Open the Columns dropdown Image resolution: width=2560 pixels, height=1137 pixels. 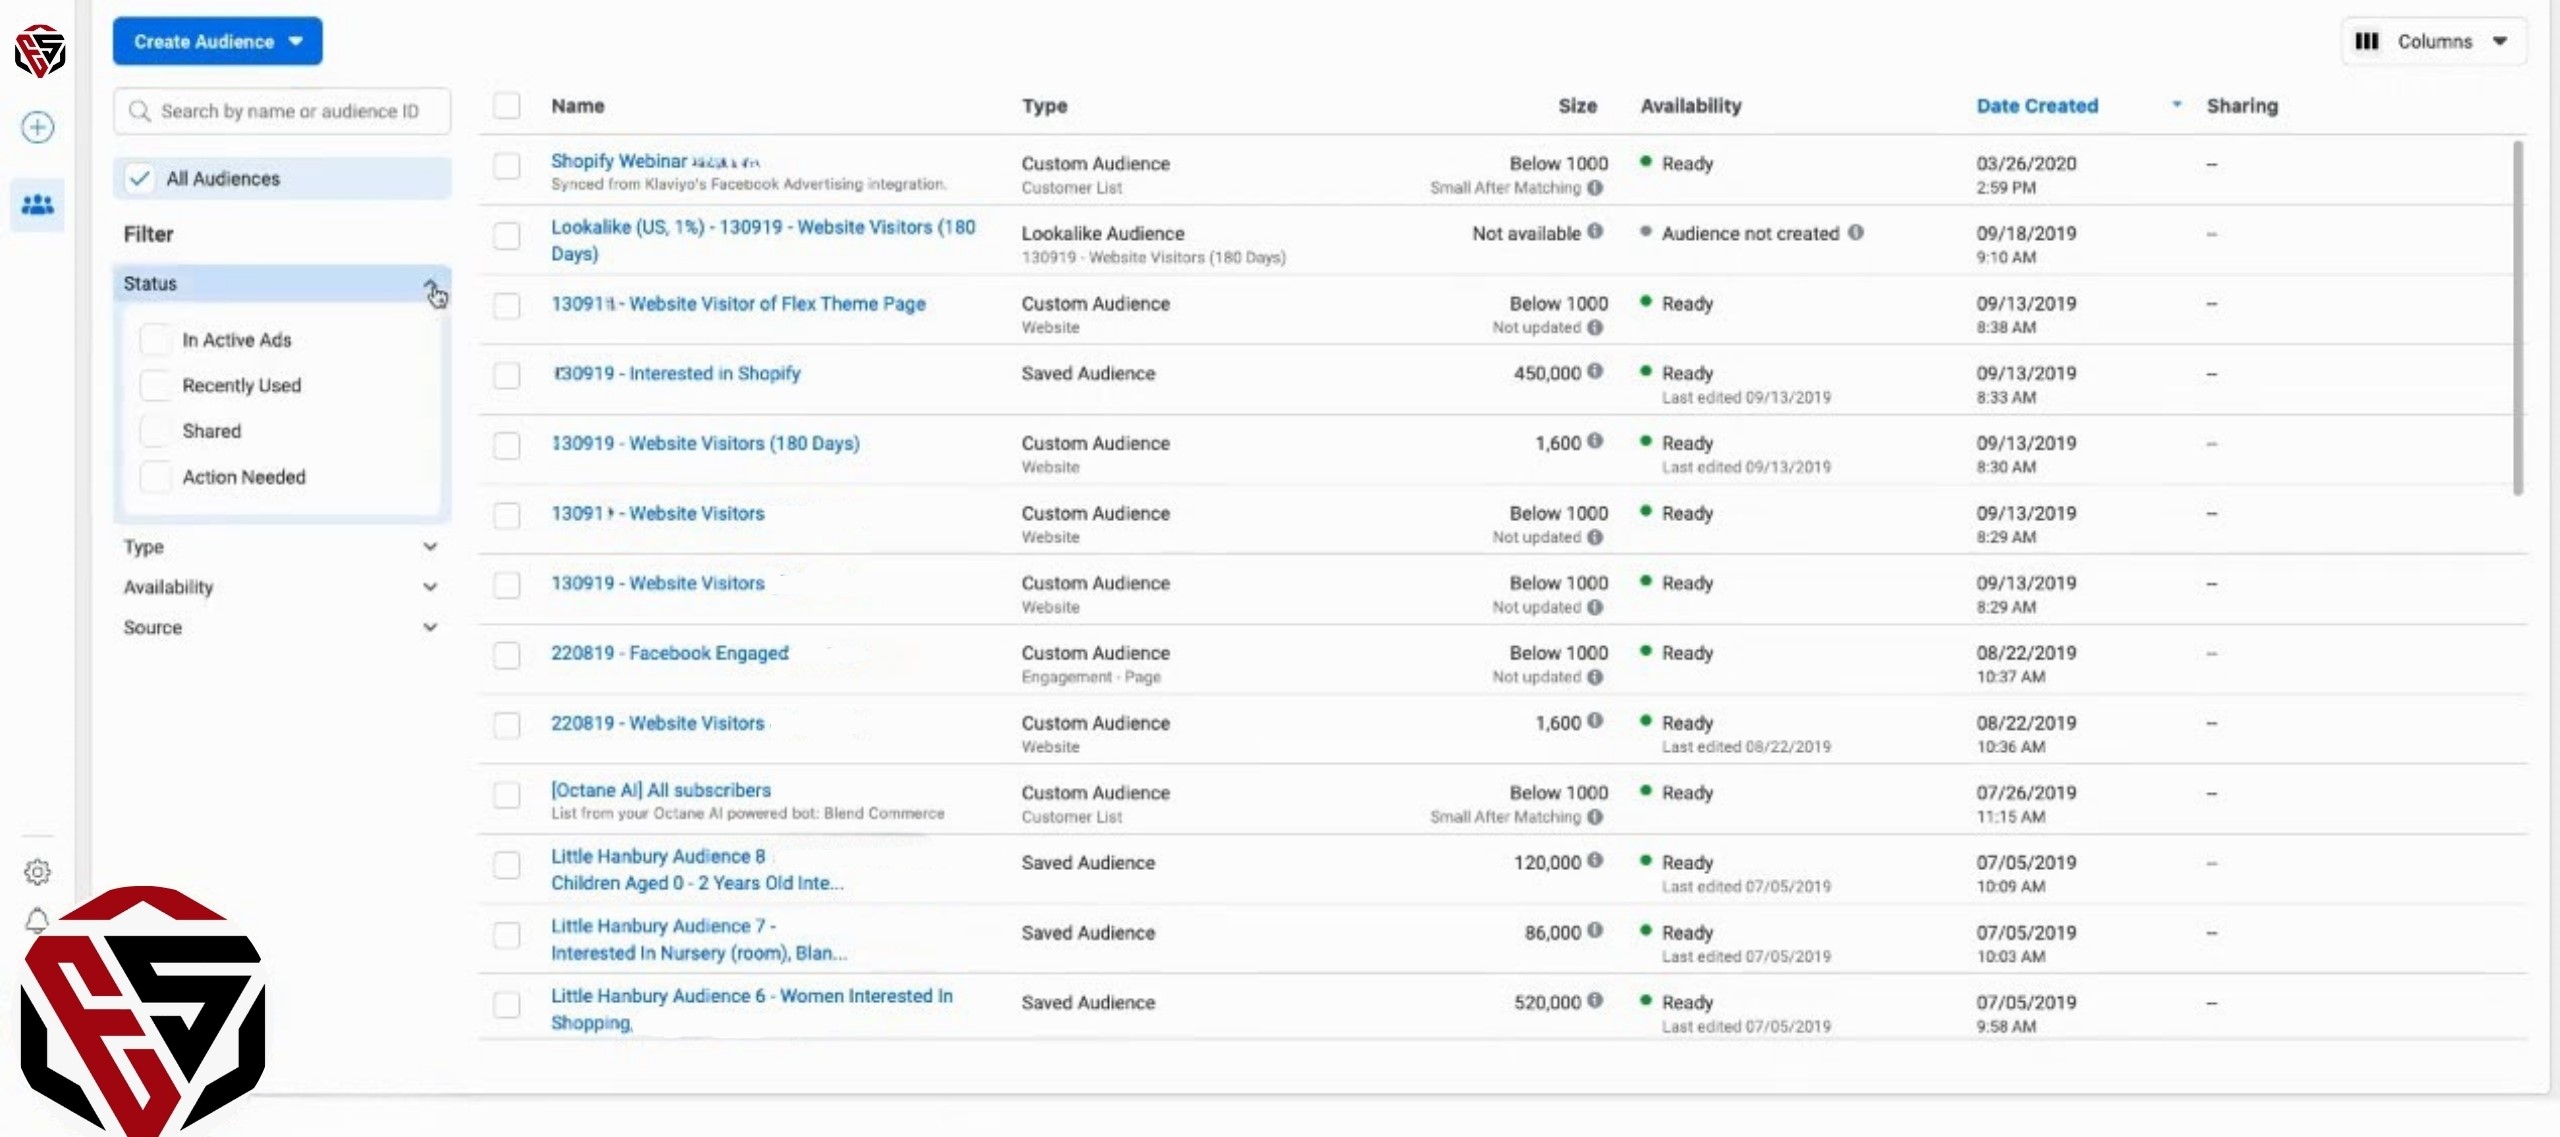pos(2433,41)
